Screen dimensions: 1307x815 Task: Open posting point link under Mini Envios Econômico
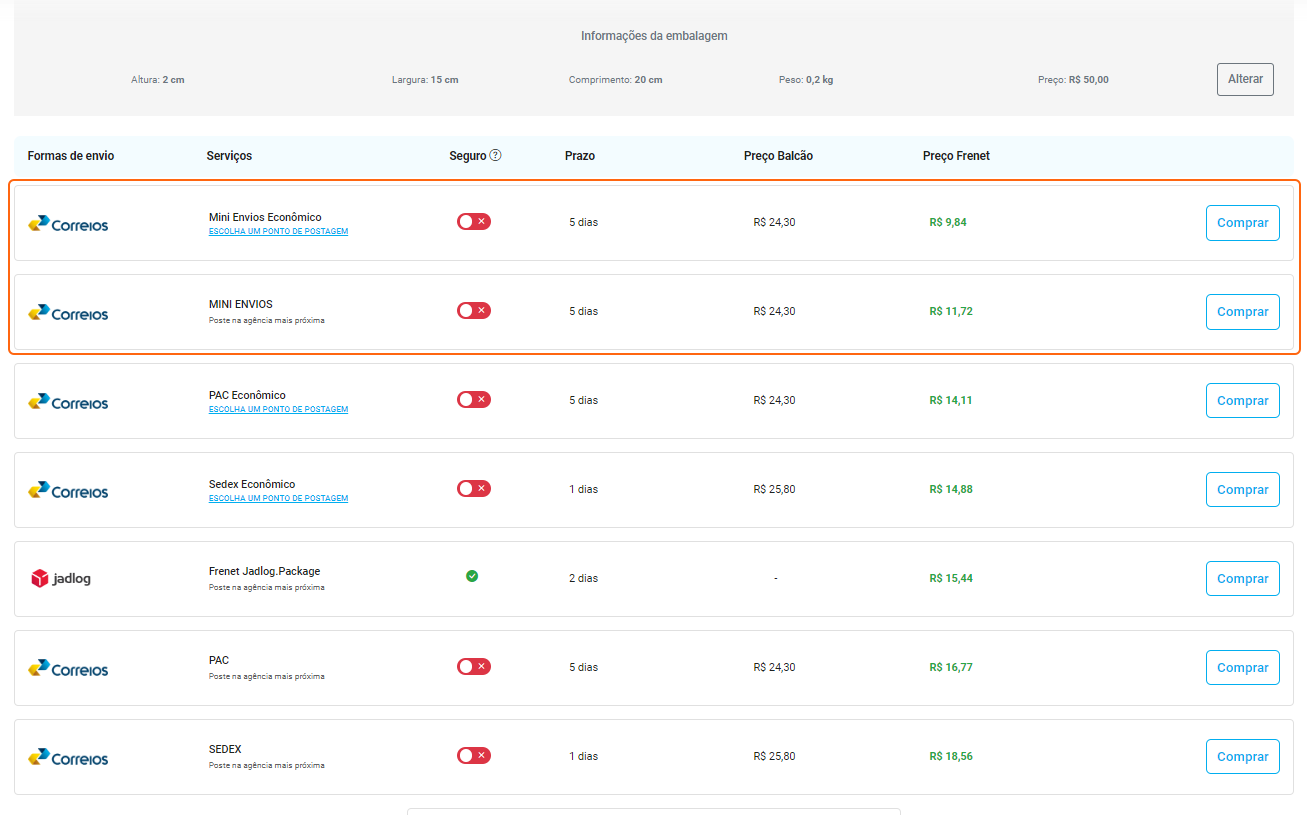278,232
